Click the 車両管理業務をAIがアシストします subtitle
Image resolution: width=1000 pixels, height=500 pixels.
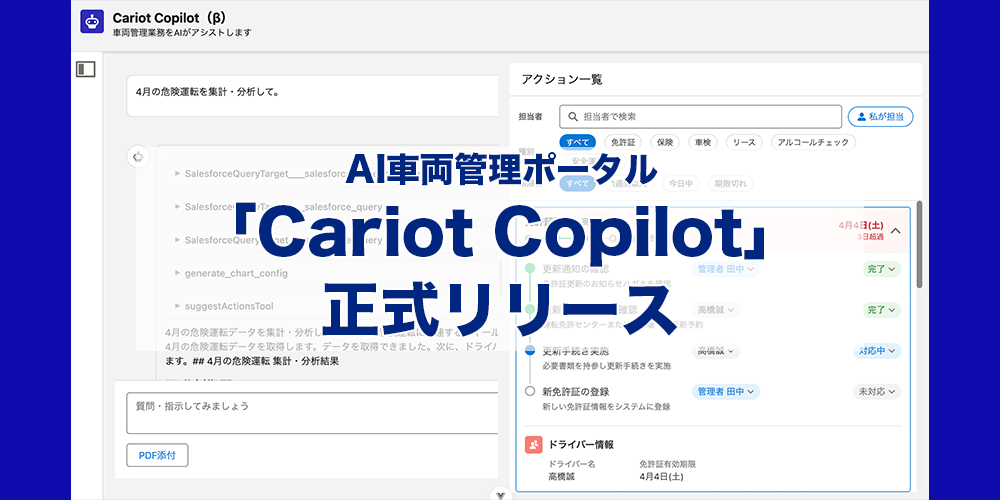[182, 32]
